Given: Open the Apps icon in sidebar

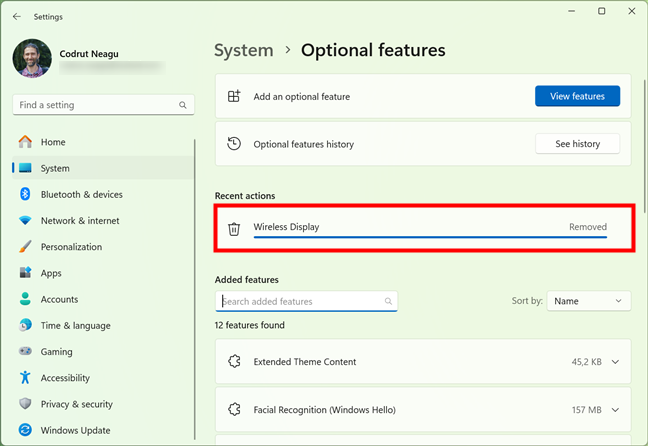Looking at the screenshot, I should pyautogui.click(x=25, y=272).
